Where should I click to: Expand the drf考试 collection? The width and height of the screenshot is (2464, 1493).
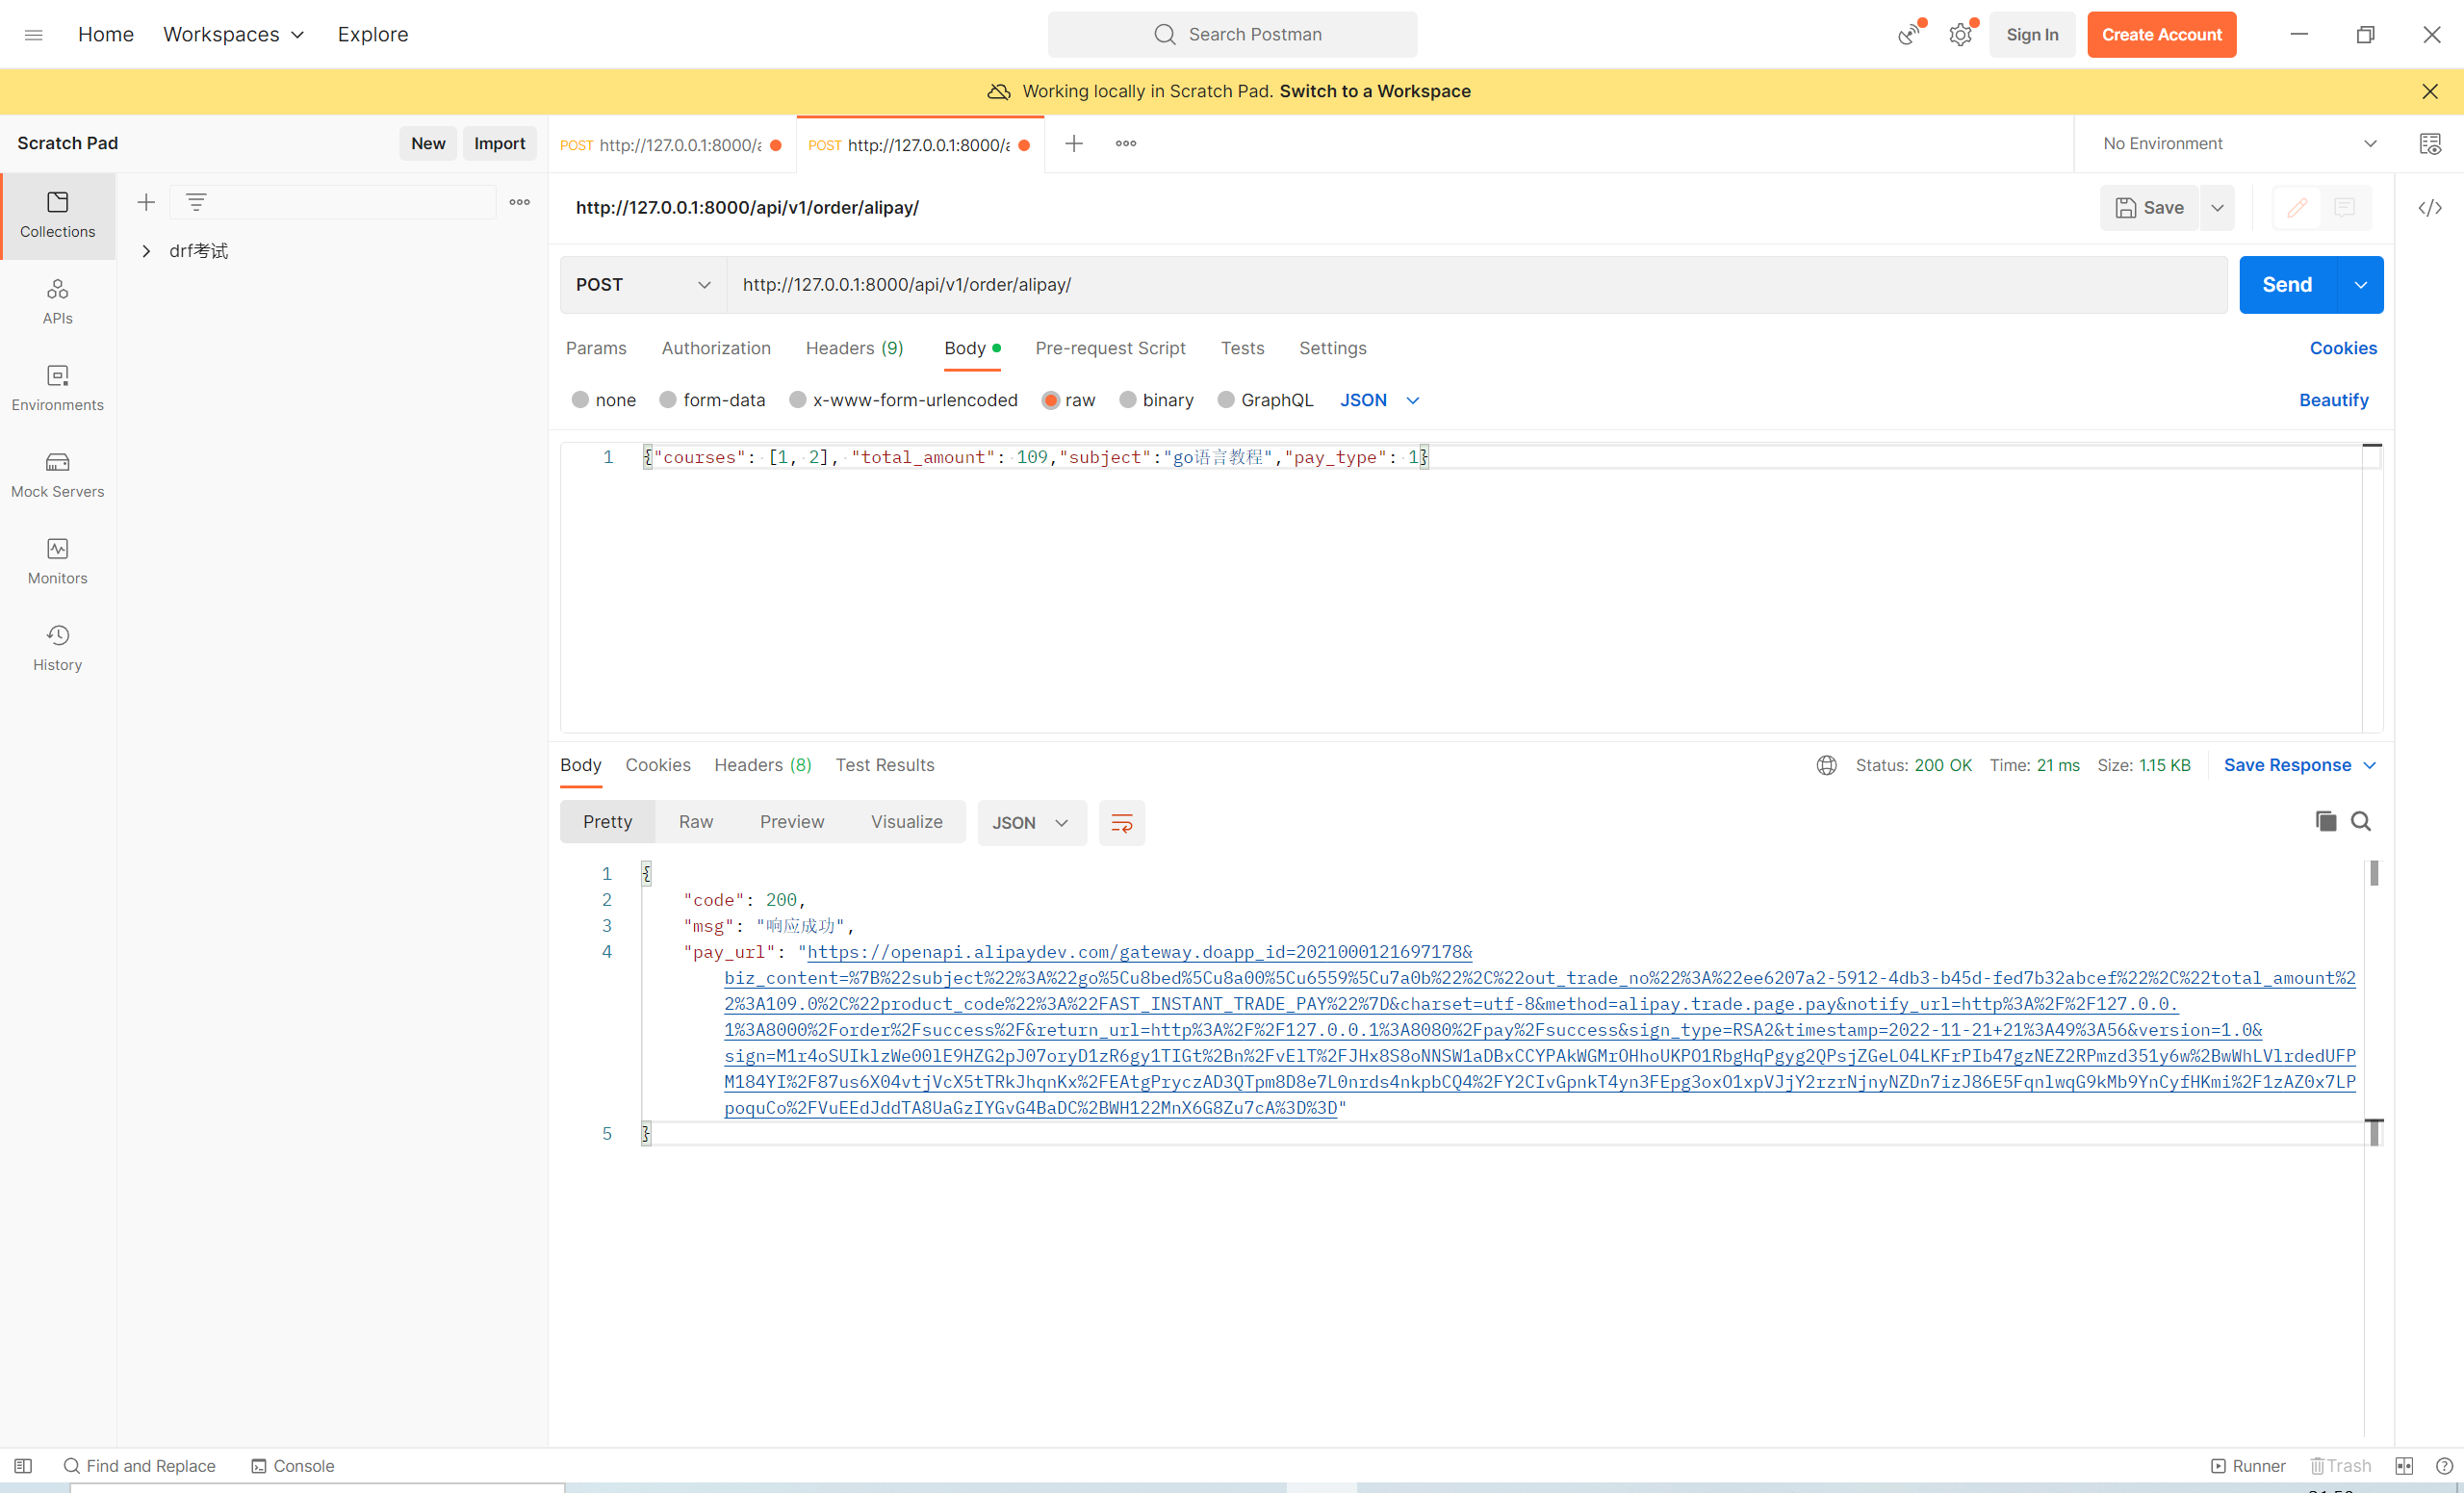[x=146, y=251]
